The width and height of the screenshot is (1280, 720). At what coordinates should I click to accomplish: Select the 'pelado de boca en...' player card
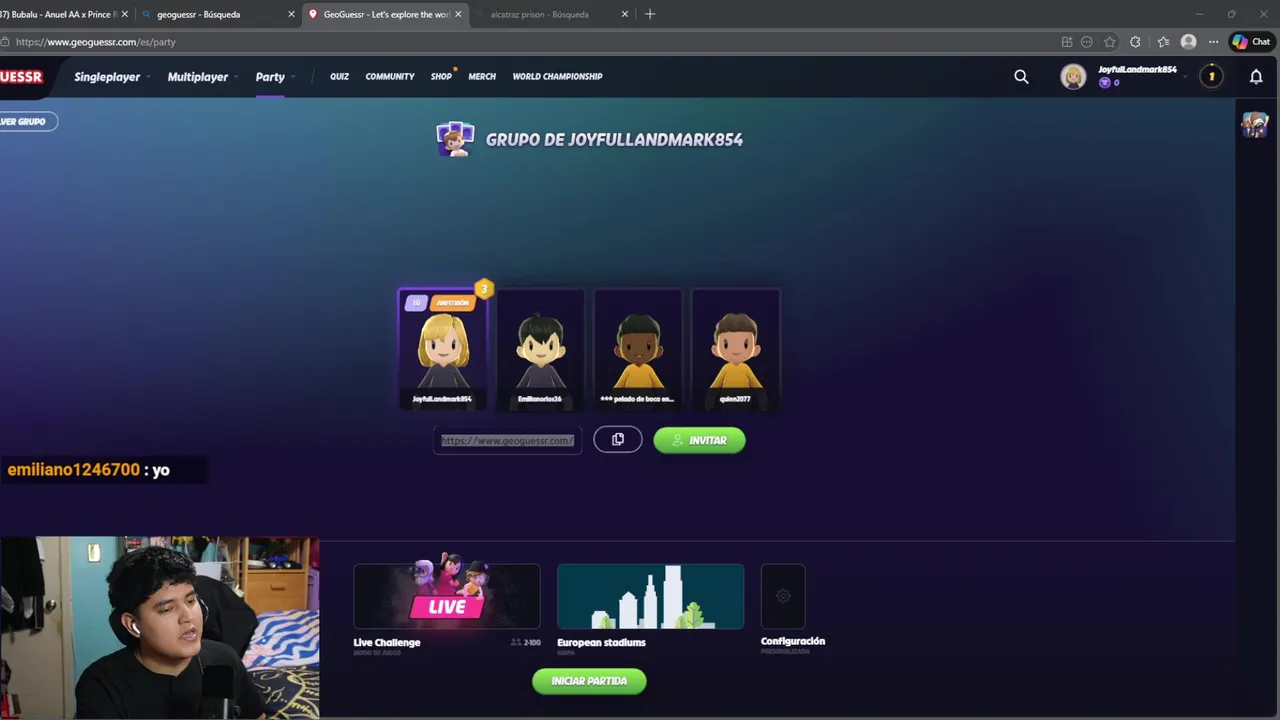pyautogui.click(x=637, y=349)
